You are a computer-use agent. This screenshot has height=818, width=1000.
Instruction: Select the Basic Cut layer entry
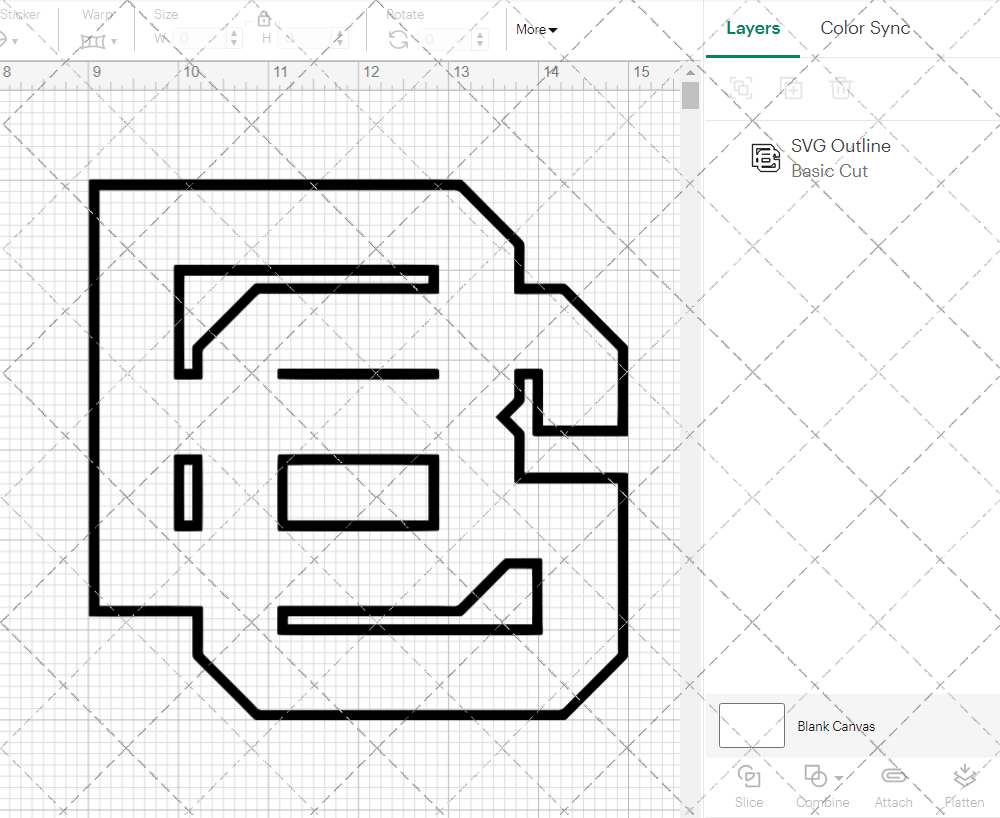[826, 171]
